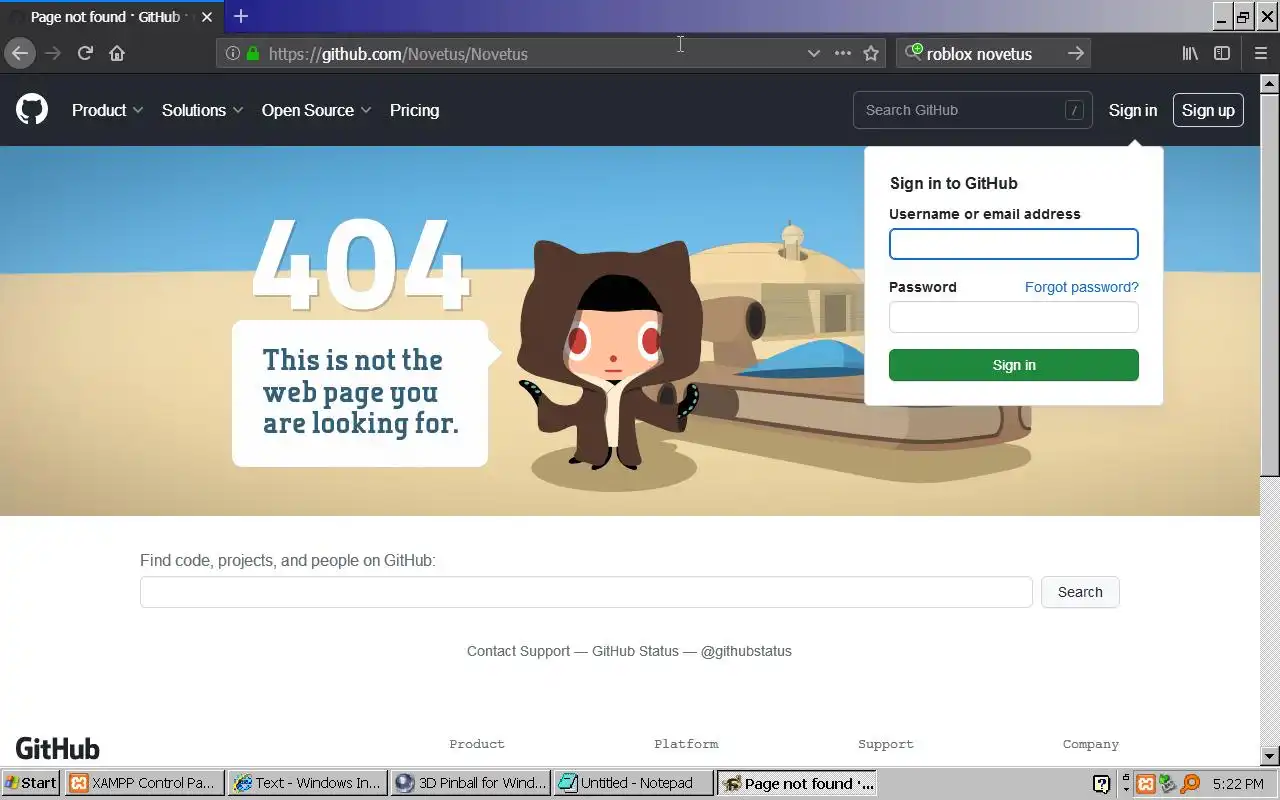The width and height of the screenshot is (1280, 800).
Task: Go back using the browser back arrow
Action: click(x=20, y=53)
